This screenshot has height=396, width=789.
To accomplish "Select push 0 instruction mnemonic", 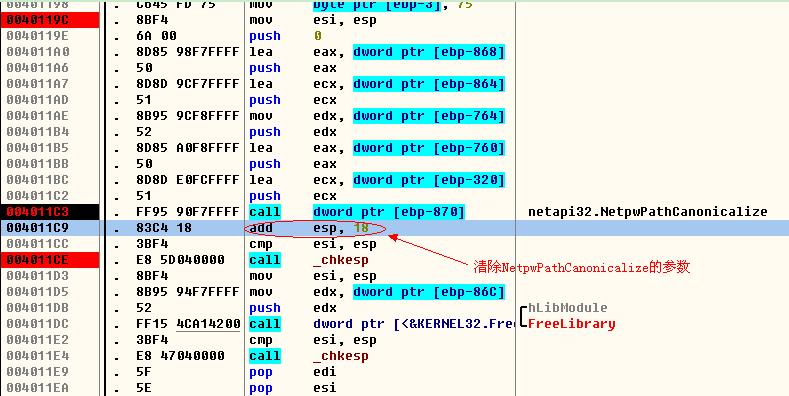I will point(265,36).
